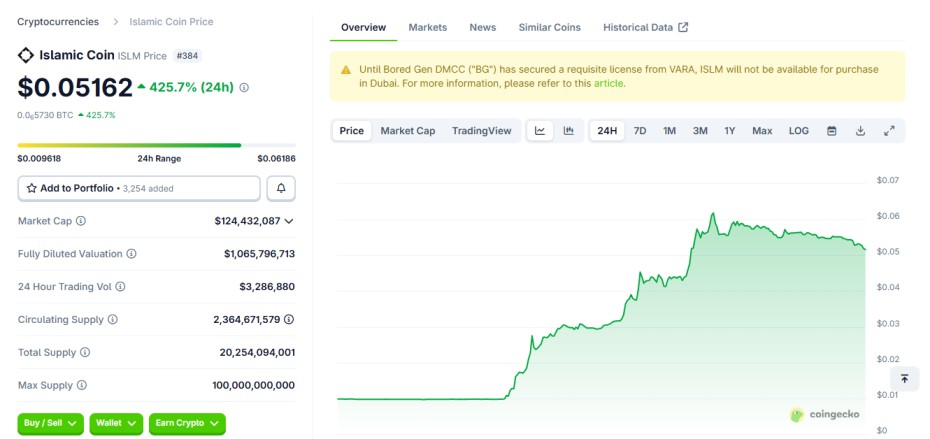Switch to candlestick chart view icon
The height and width of the screenshot is (439, 930).
coord(569,131)
